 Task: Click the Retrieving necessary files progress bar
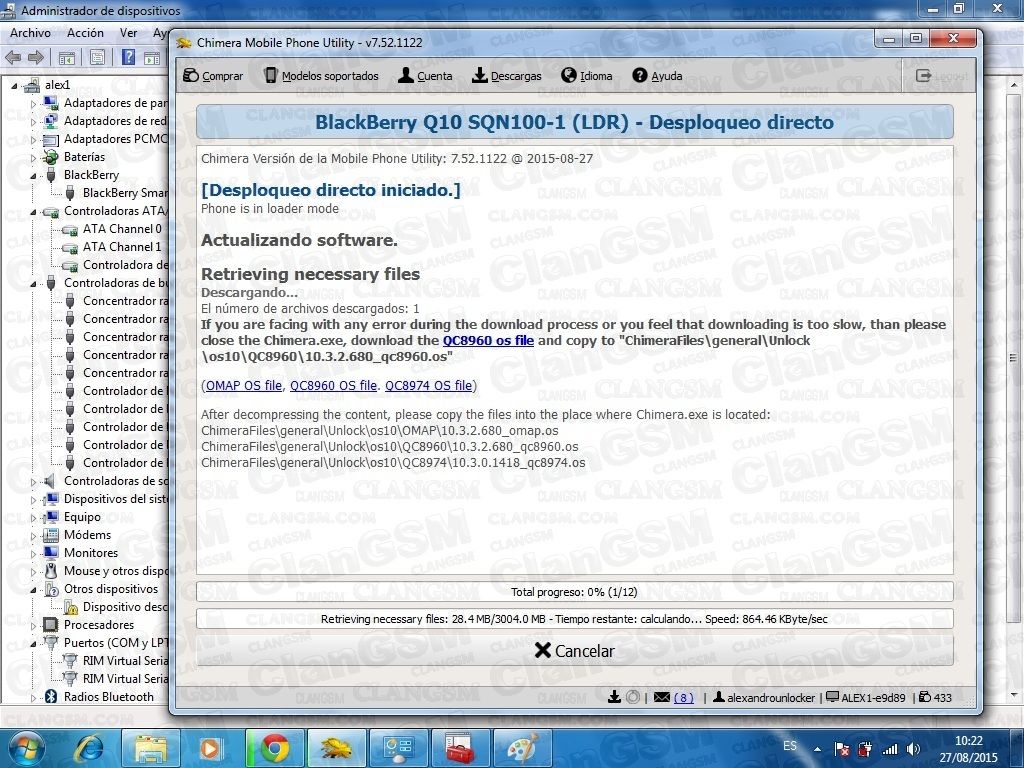575,618
